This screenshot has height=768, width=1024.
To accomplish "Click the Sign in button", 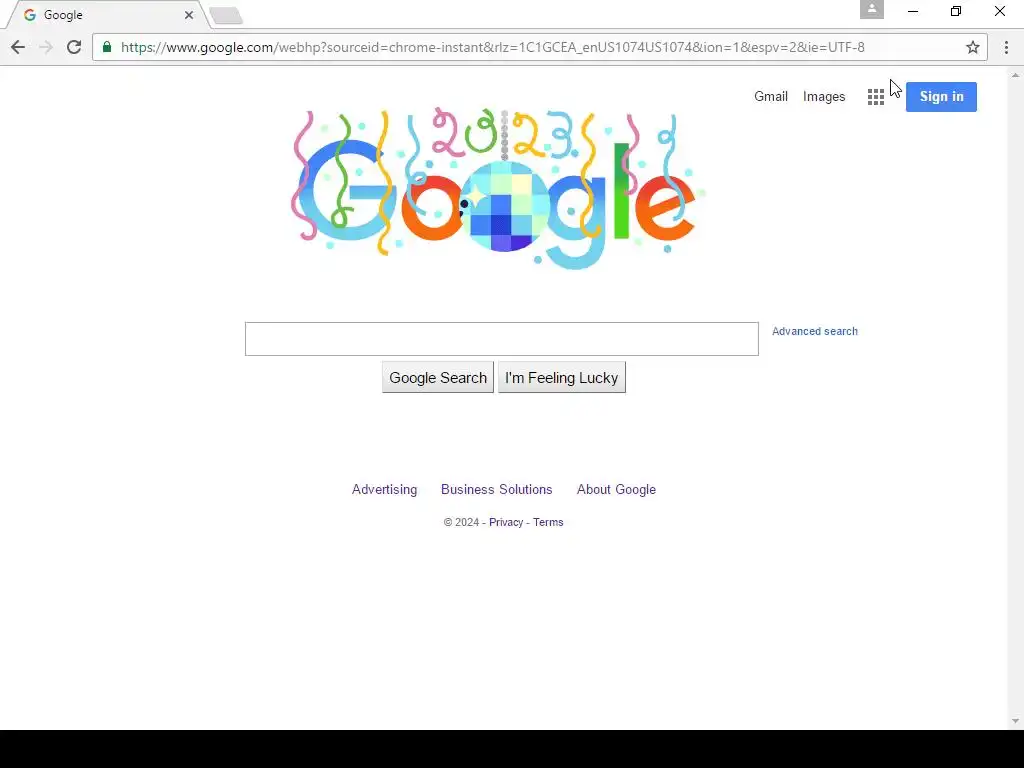I will pyautogui.click(x=941, y=97).
